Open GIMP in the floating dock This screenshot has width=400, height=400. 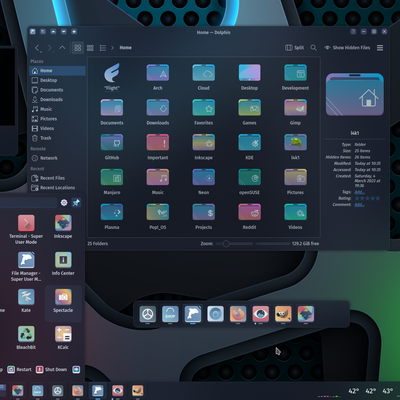click(x=283, y=314)
